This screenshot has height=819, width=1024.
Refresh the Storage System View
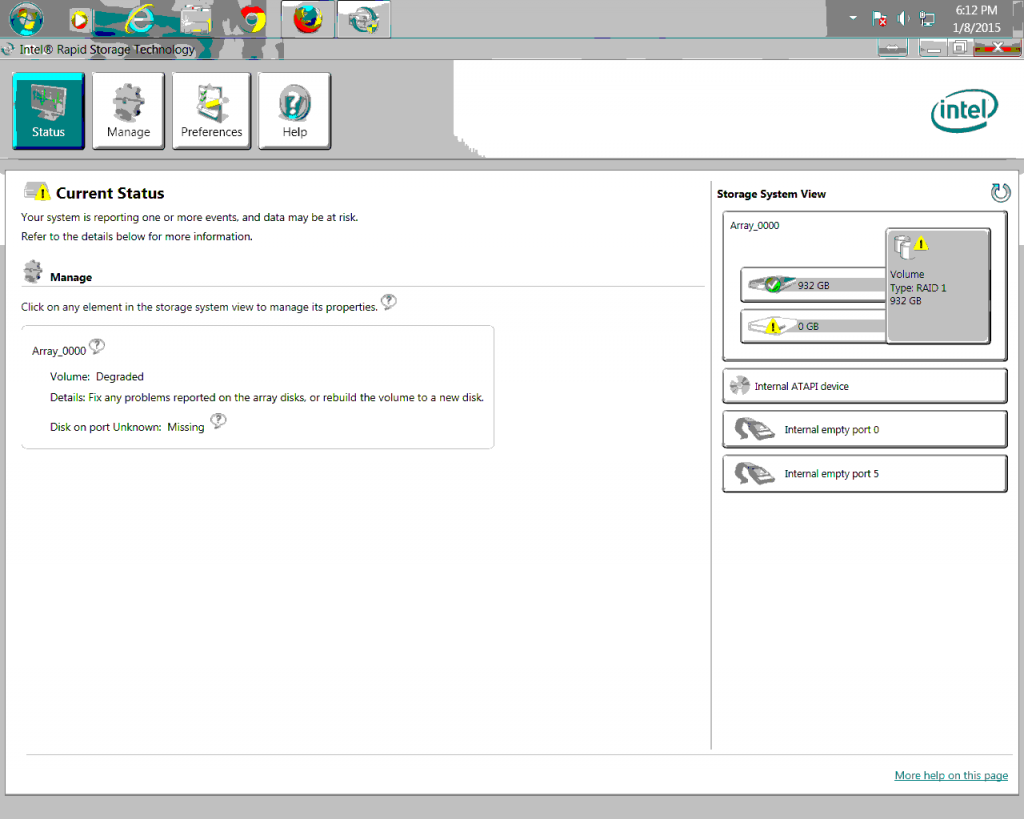click(x=1000, y=193)
